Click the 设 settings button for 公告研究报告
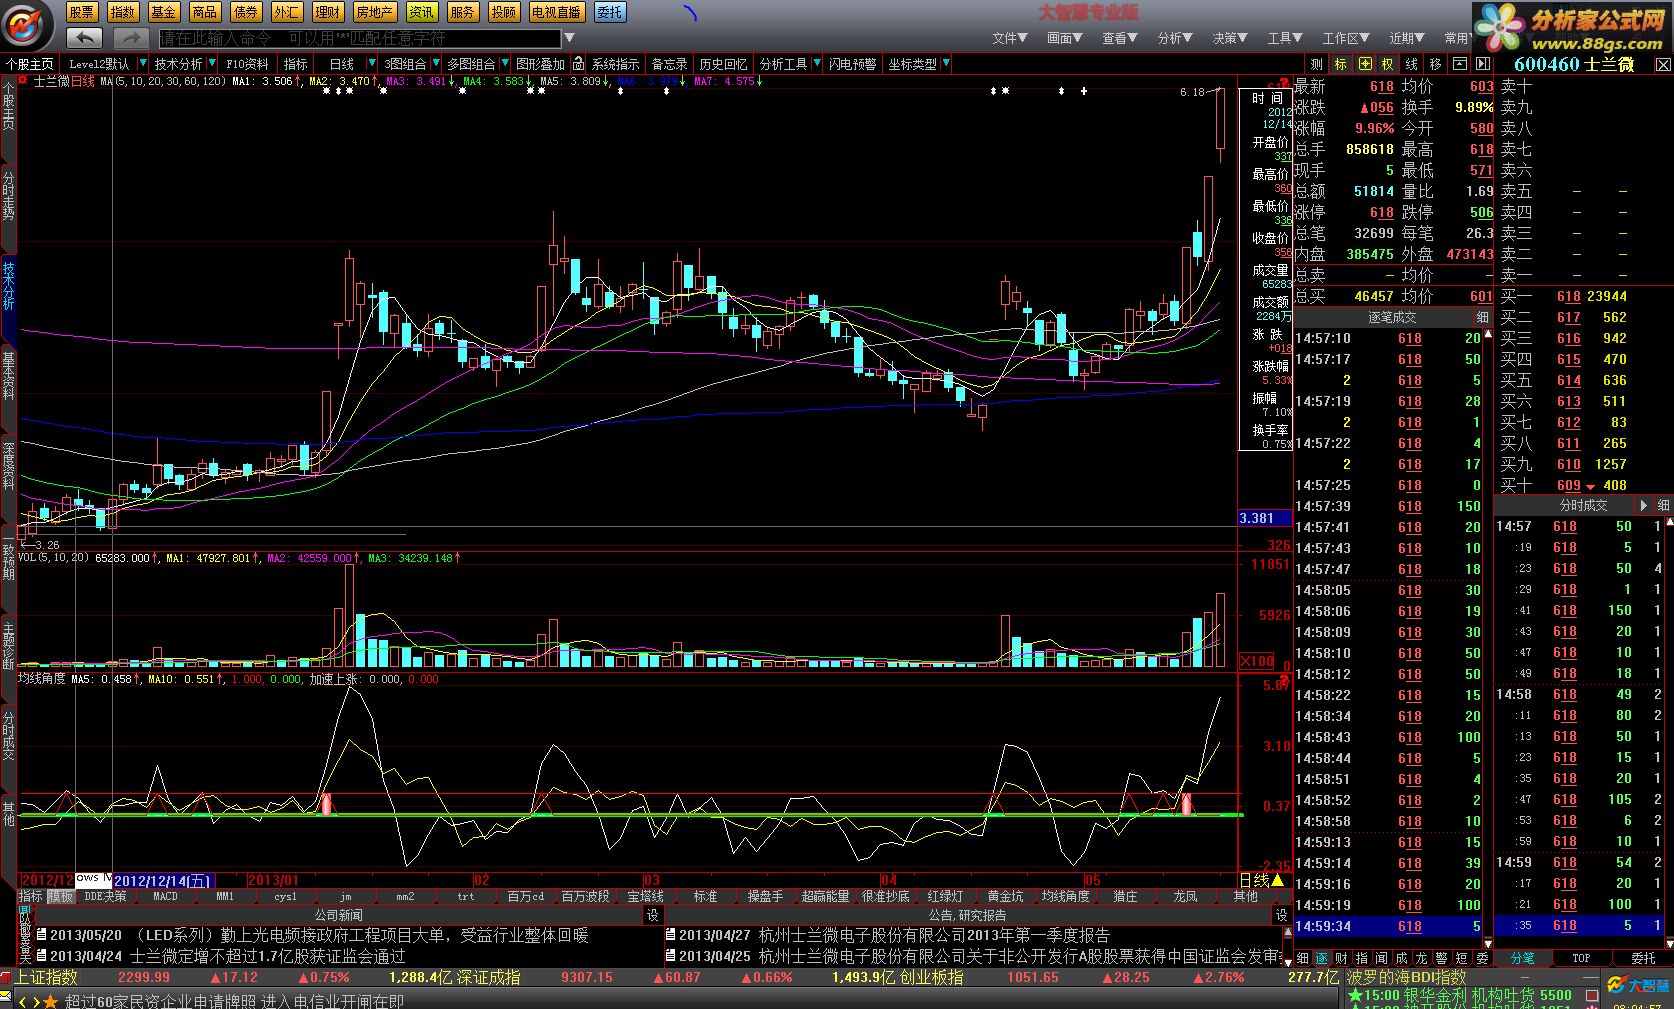 pyautogui.click(x=1281, y=915)
